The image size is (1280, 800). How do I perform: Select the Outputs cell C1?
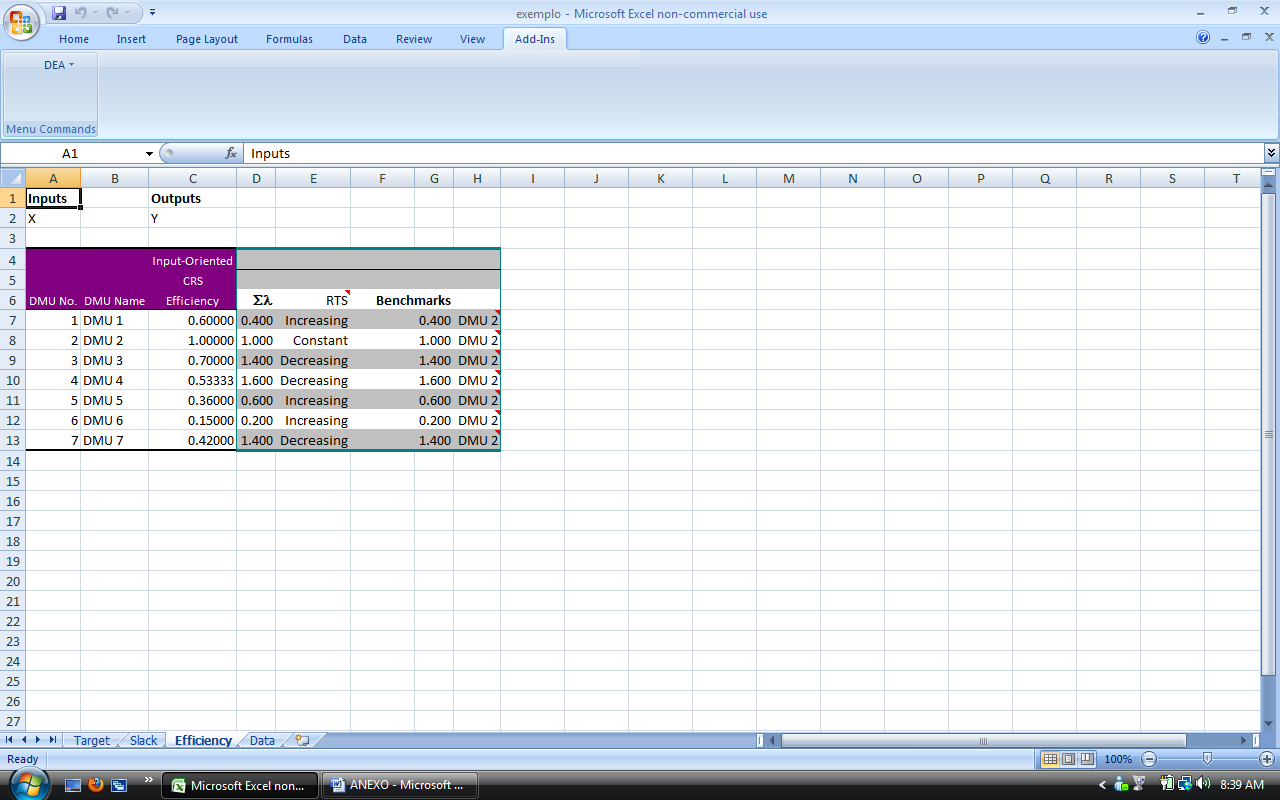[193, 198]
